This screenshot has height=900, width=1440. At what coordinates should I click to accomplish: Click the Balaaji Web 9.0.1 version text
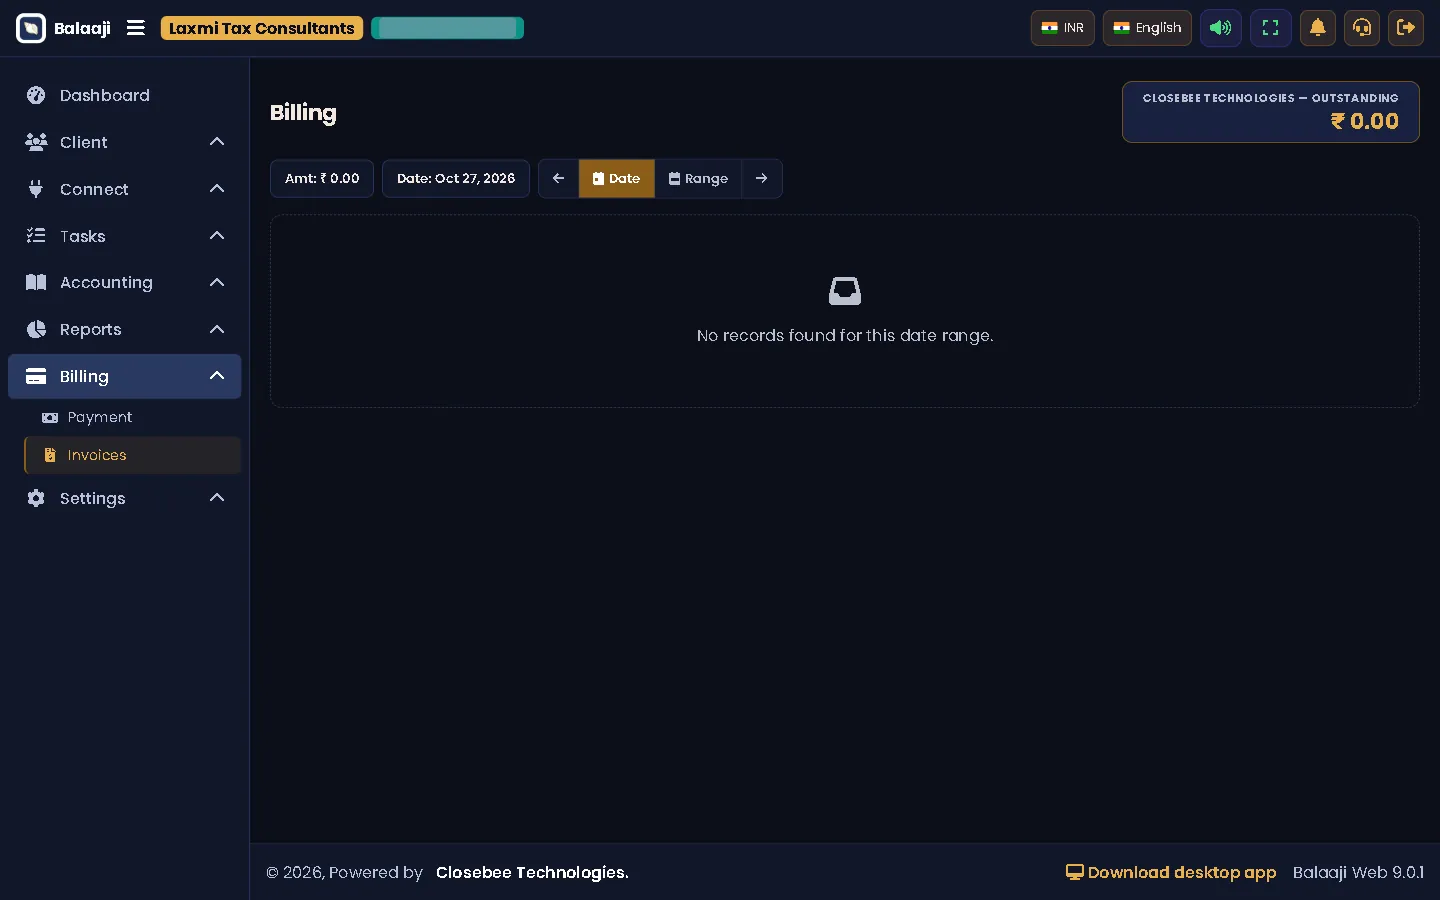click(x=1358, y=873)
